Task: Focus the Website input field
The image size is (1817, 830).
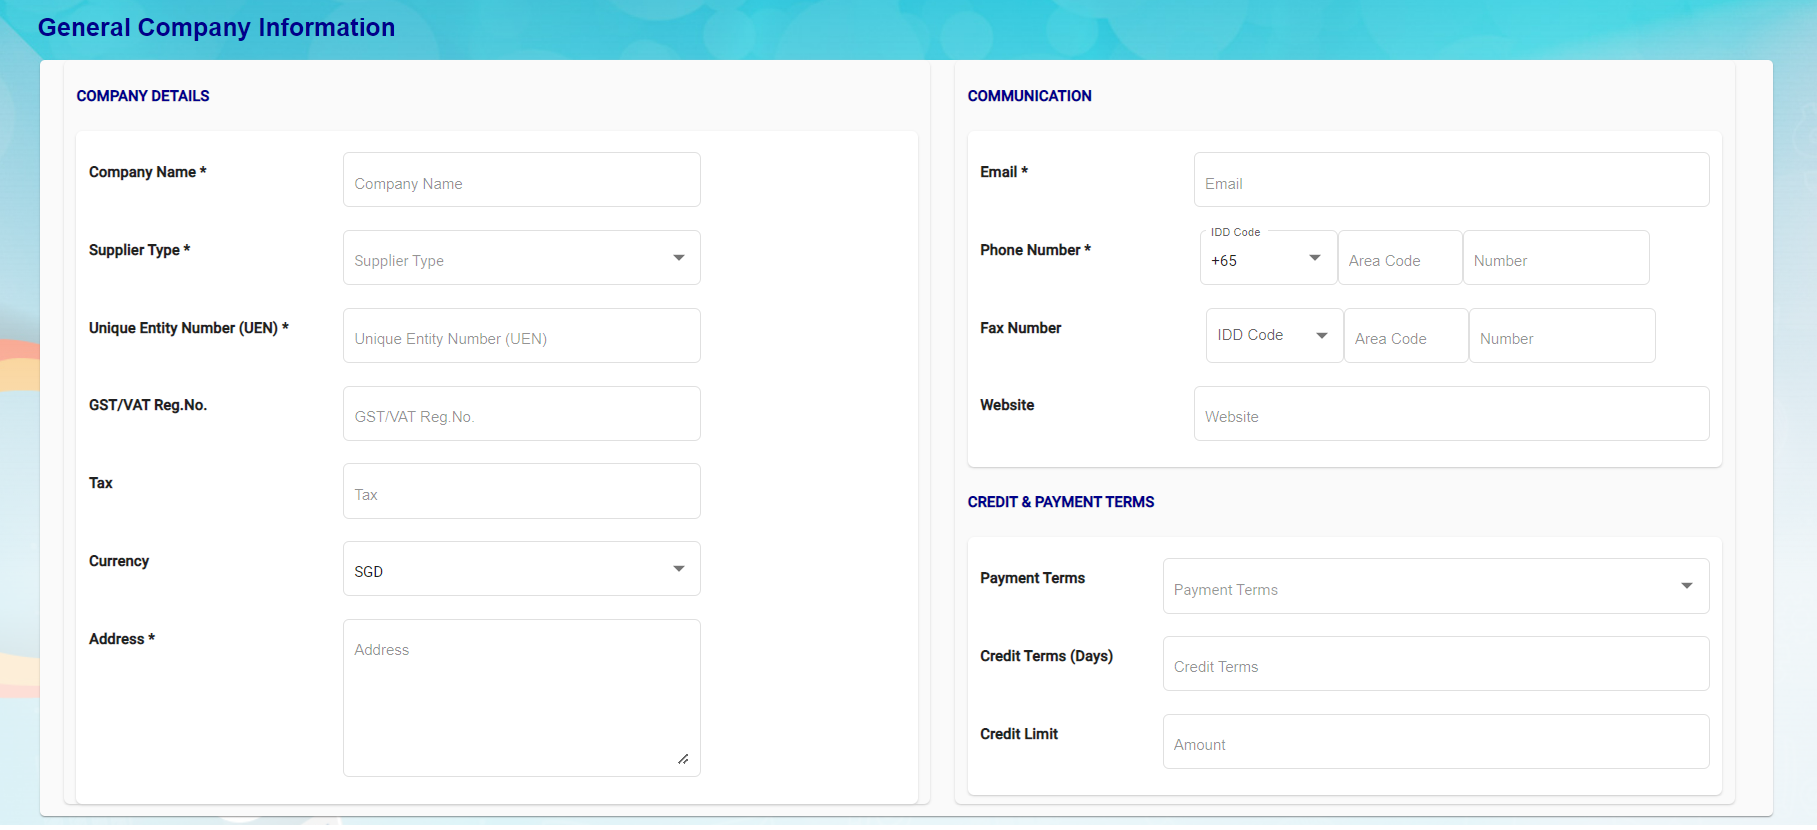Action: (x=1450, y=414)
